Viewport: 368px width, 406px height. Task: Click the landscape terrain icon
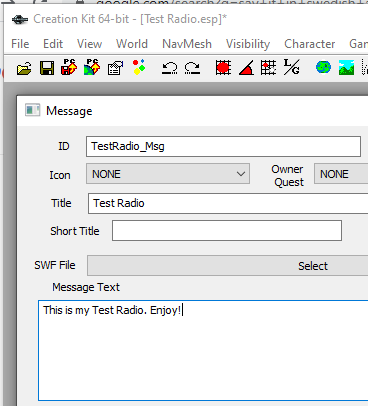click(346, 68)
